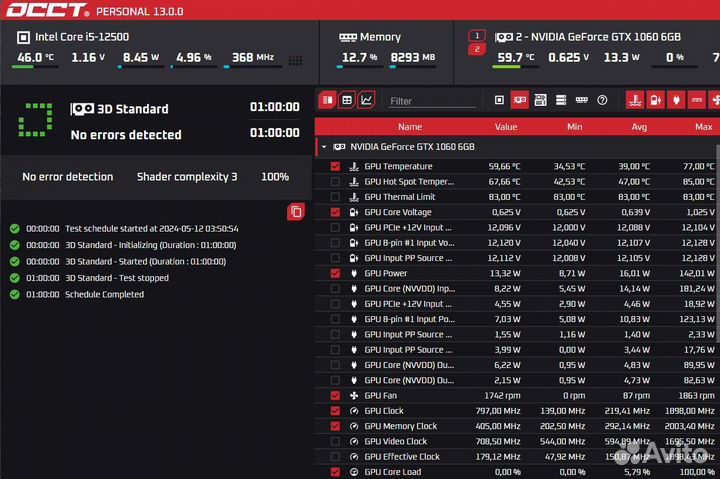Viewport: 720px width, 479px height.
Task: Click the power plug sensor filter icon
Action: point(675,100)
